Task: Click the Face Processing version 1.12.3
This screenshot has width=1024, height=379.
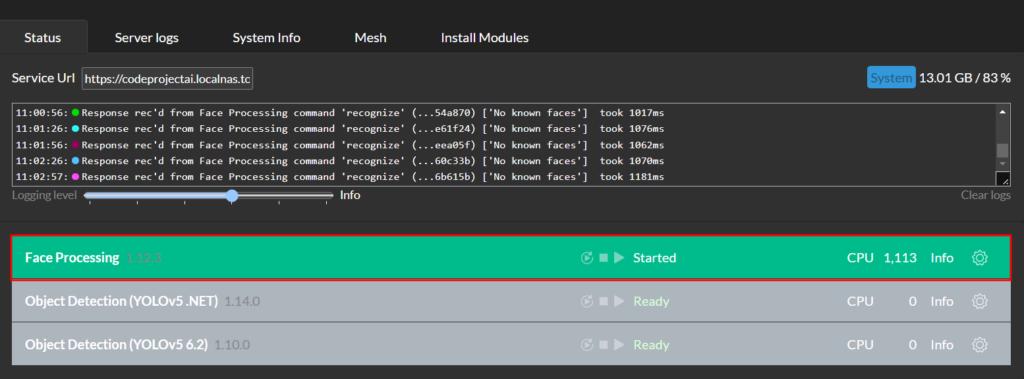Action: [x=144, y=258]
